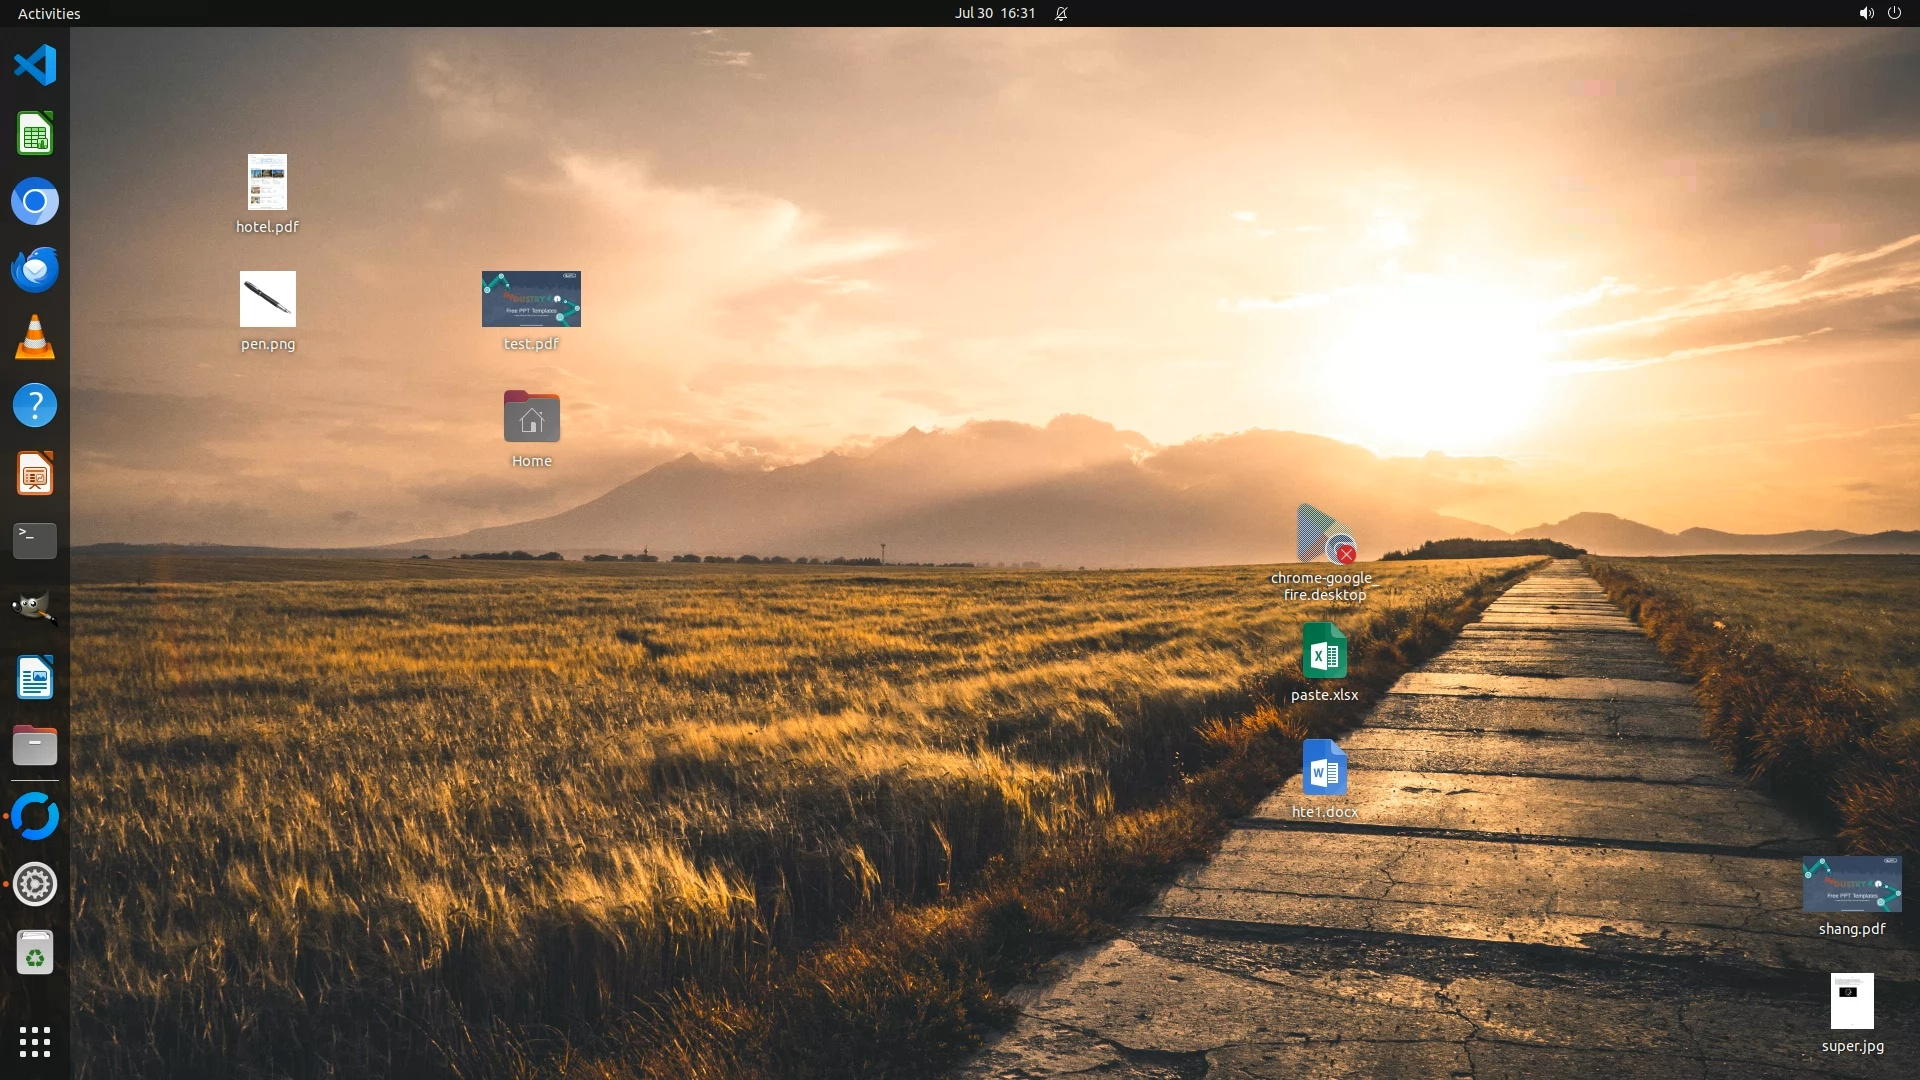This screenshot has height=1080, width=1920.
Task: Select the hotel.pdf desktop file
Action: coord(267,183)
